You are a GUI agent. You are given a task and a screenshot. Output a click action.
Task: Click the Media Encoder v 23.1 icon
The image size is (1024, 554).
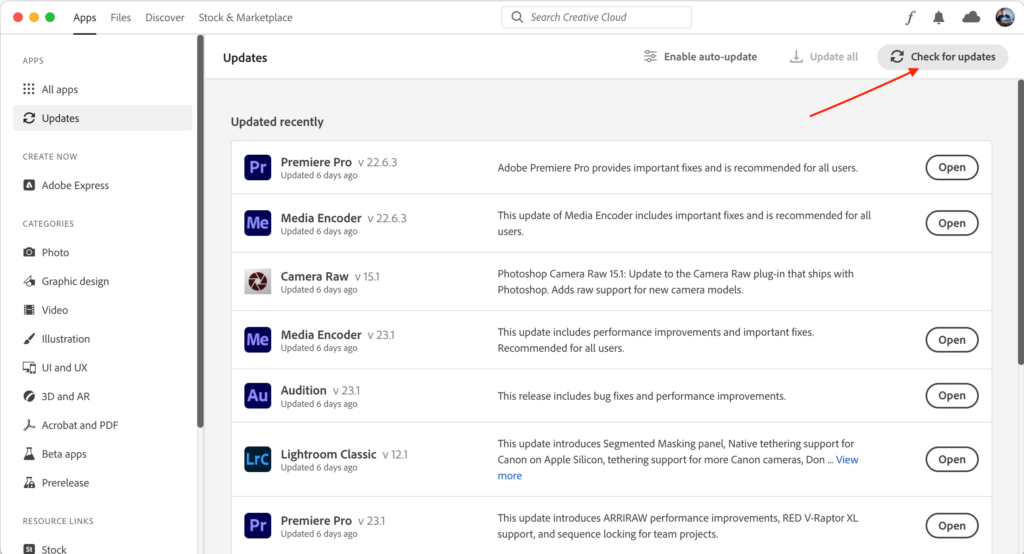[257, 340]
